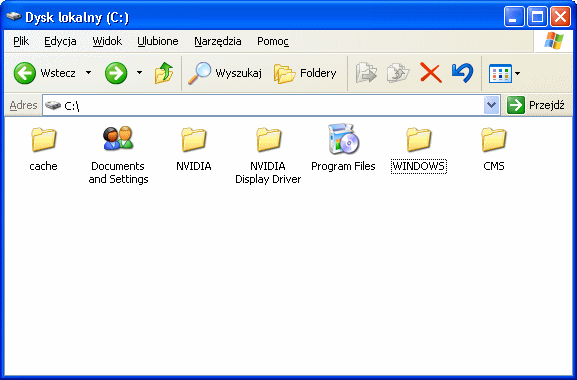Screen dimensions: 577x380
Task: Open the Plik menu
Action: pos(21,41)
